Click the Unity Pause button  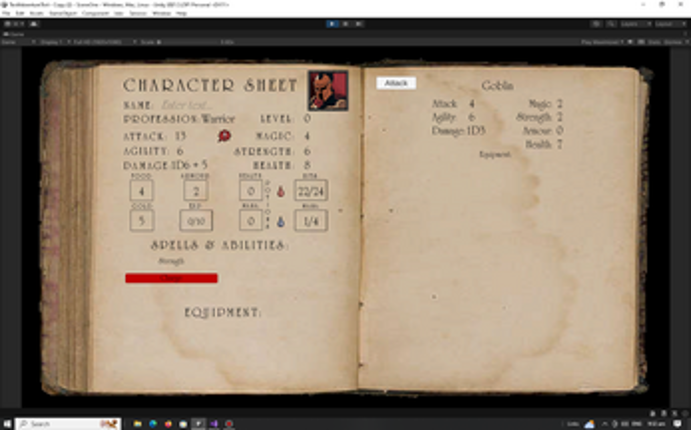pyautogui.click(x=346, y=24)
